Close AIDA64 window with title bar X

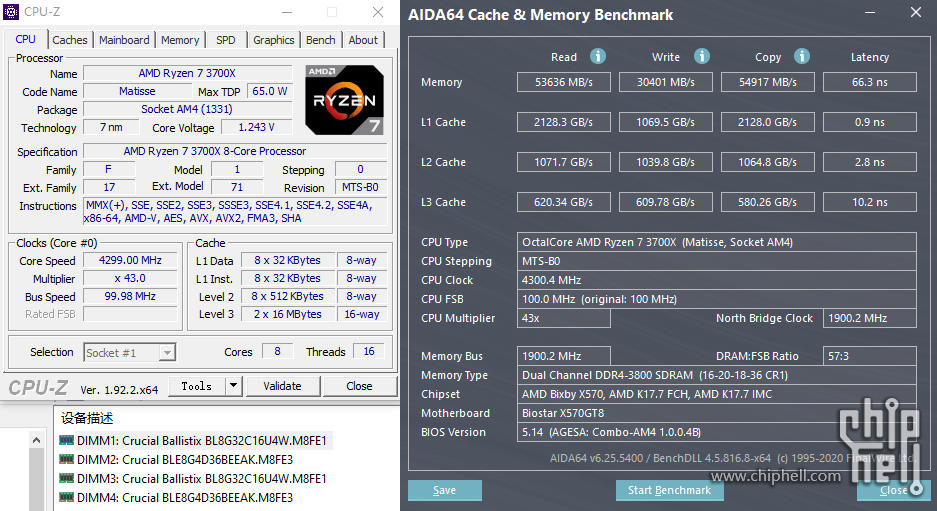tap(915, 13)
